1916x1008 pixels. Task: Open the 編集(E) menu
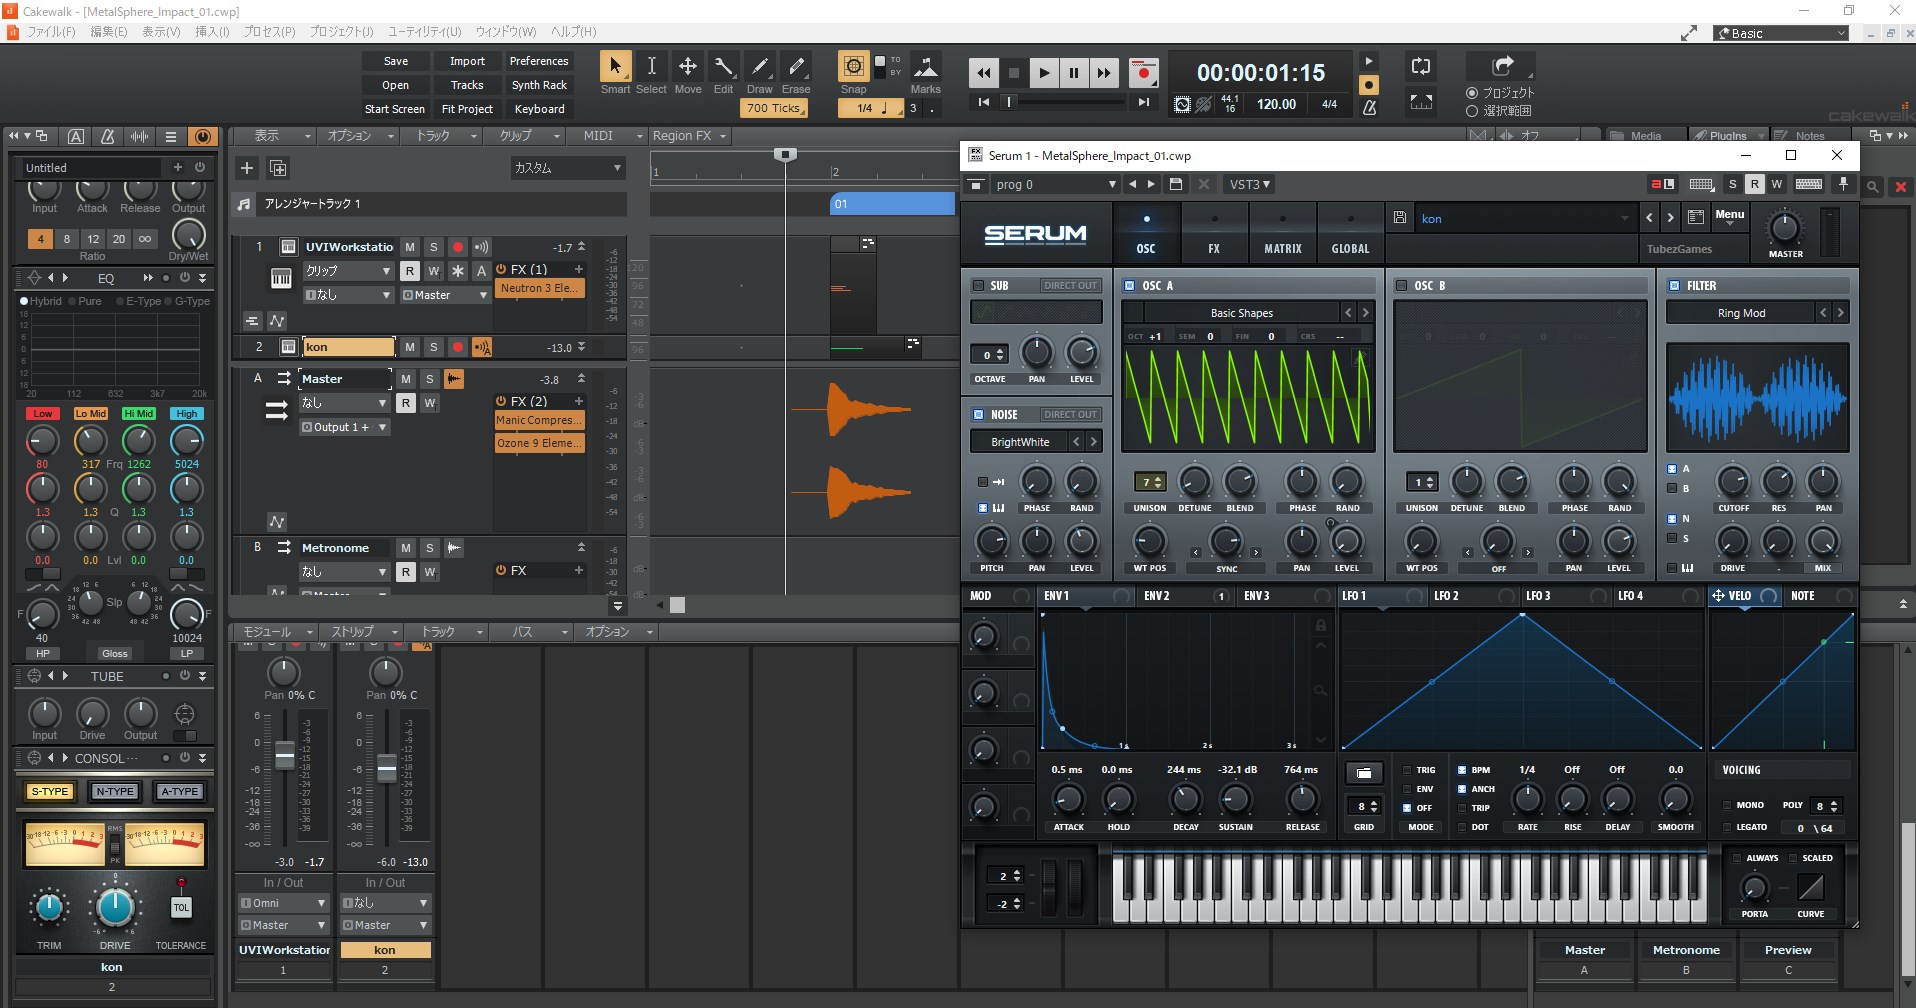click(109, 32)
